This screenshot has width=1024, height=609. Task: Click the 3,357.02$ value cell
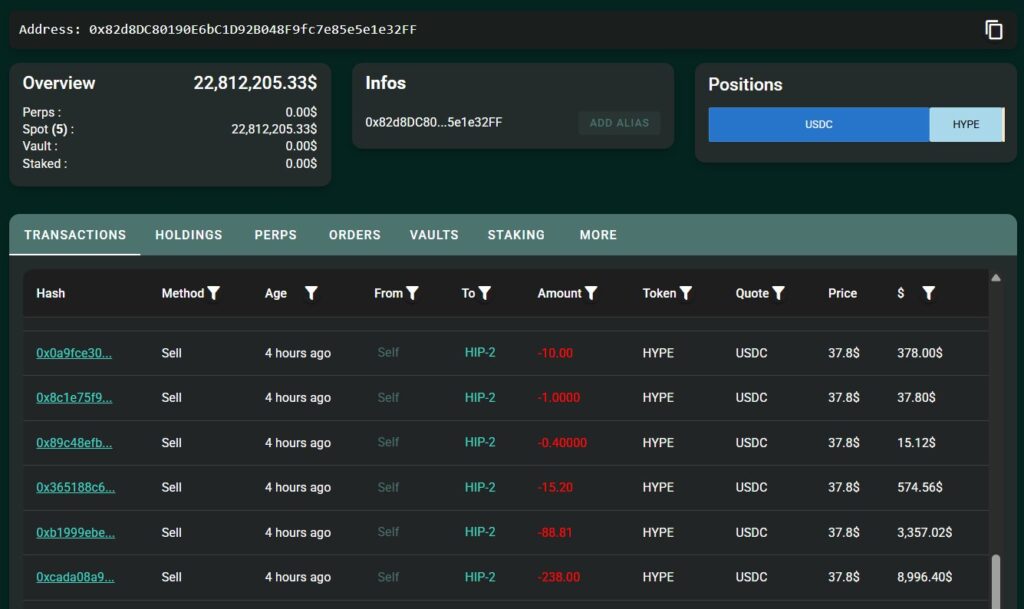[x=924, y=533]
